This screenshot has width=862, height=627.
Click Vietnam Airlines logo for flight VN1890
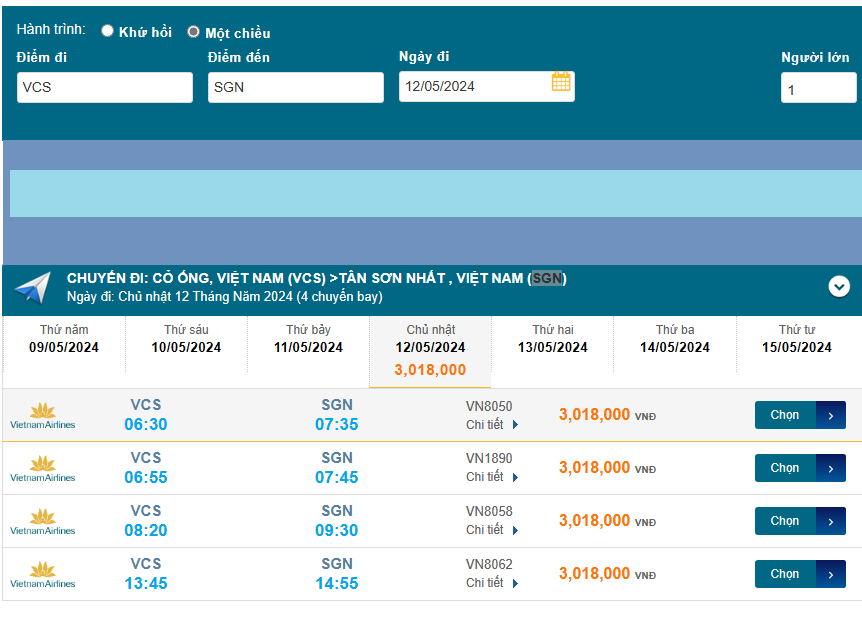(42, 468)
